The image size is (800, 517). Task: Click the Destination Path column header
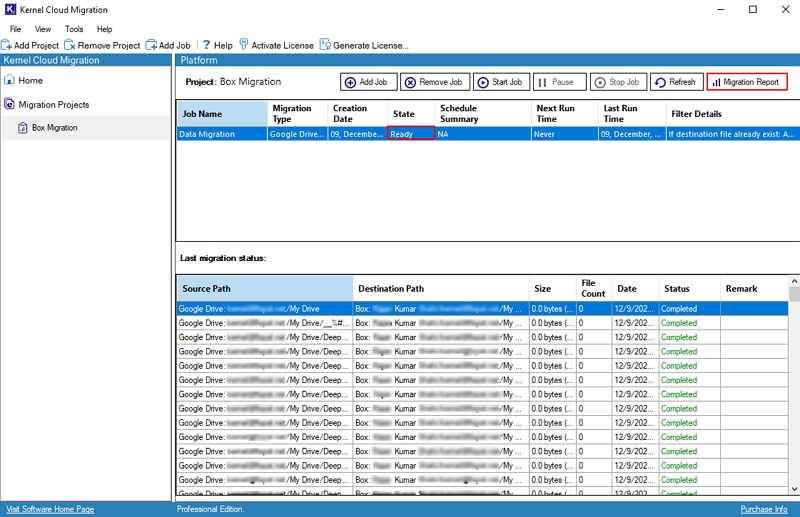coord(441,288)
